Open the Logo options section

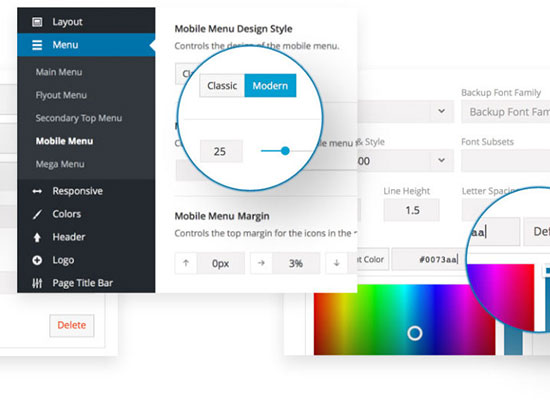click(86, 260)
